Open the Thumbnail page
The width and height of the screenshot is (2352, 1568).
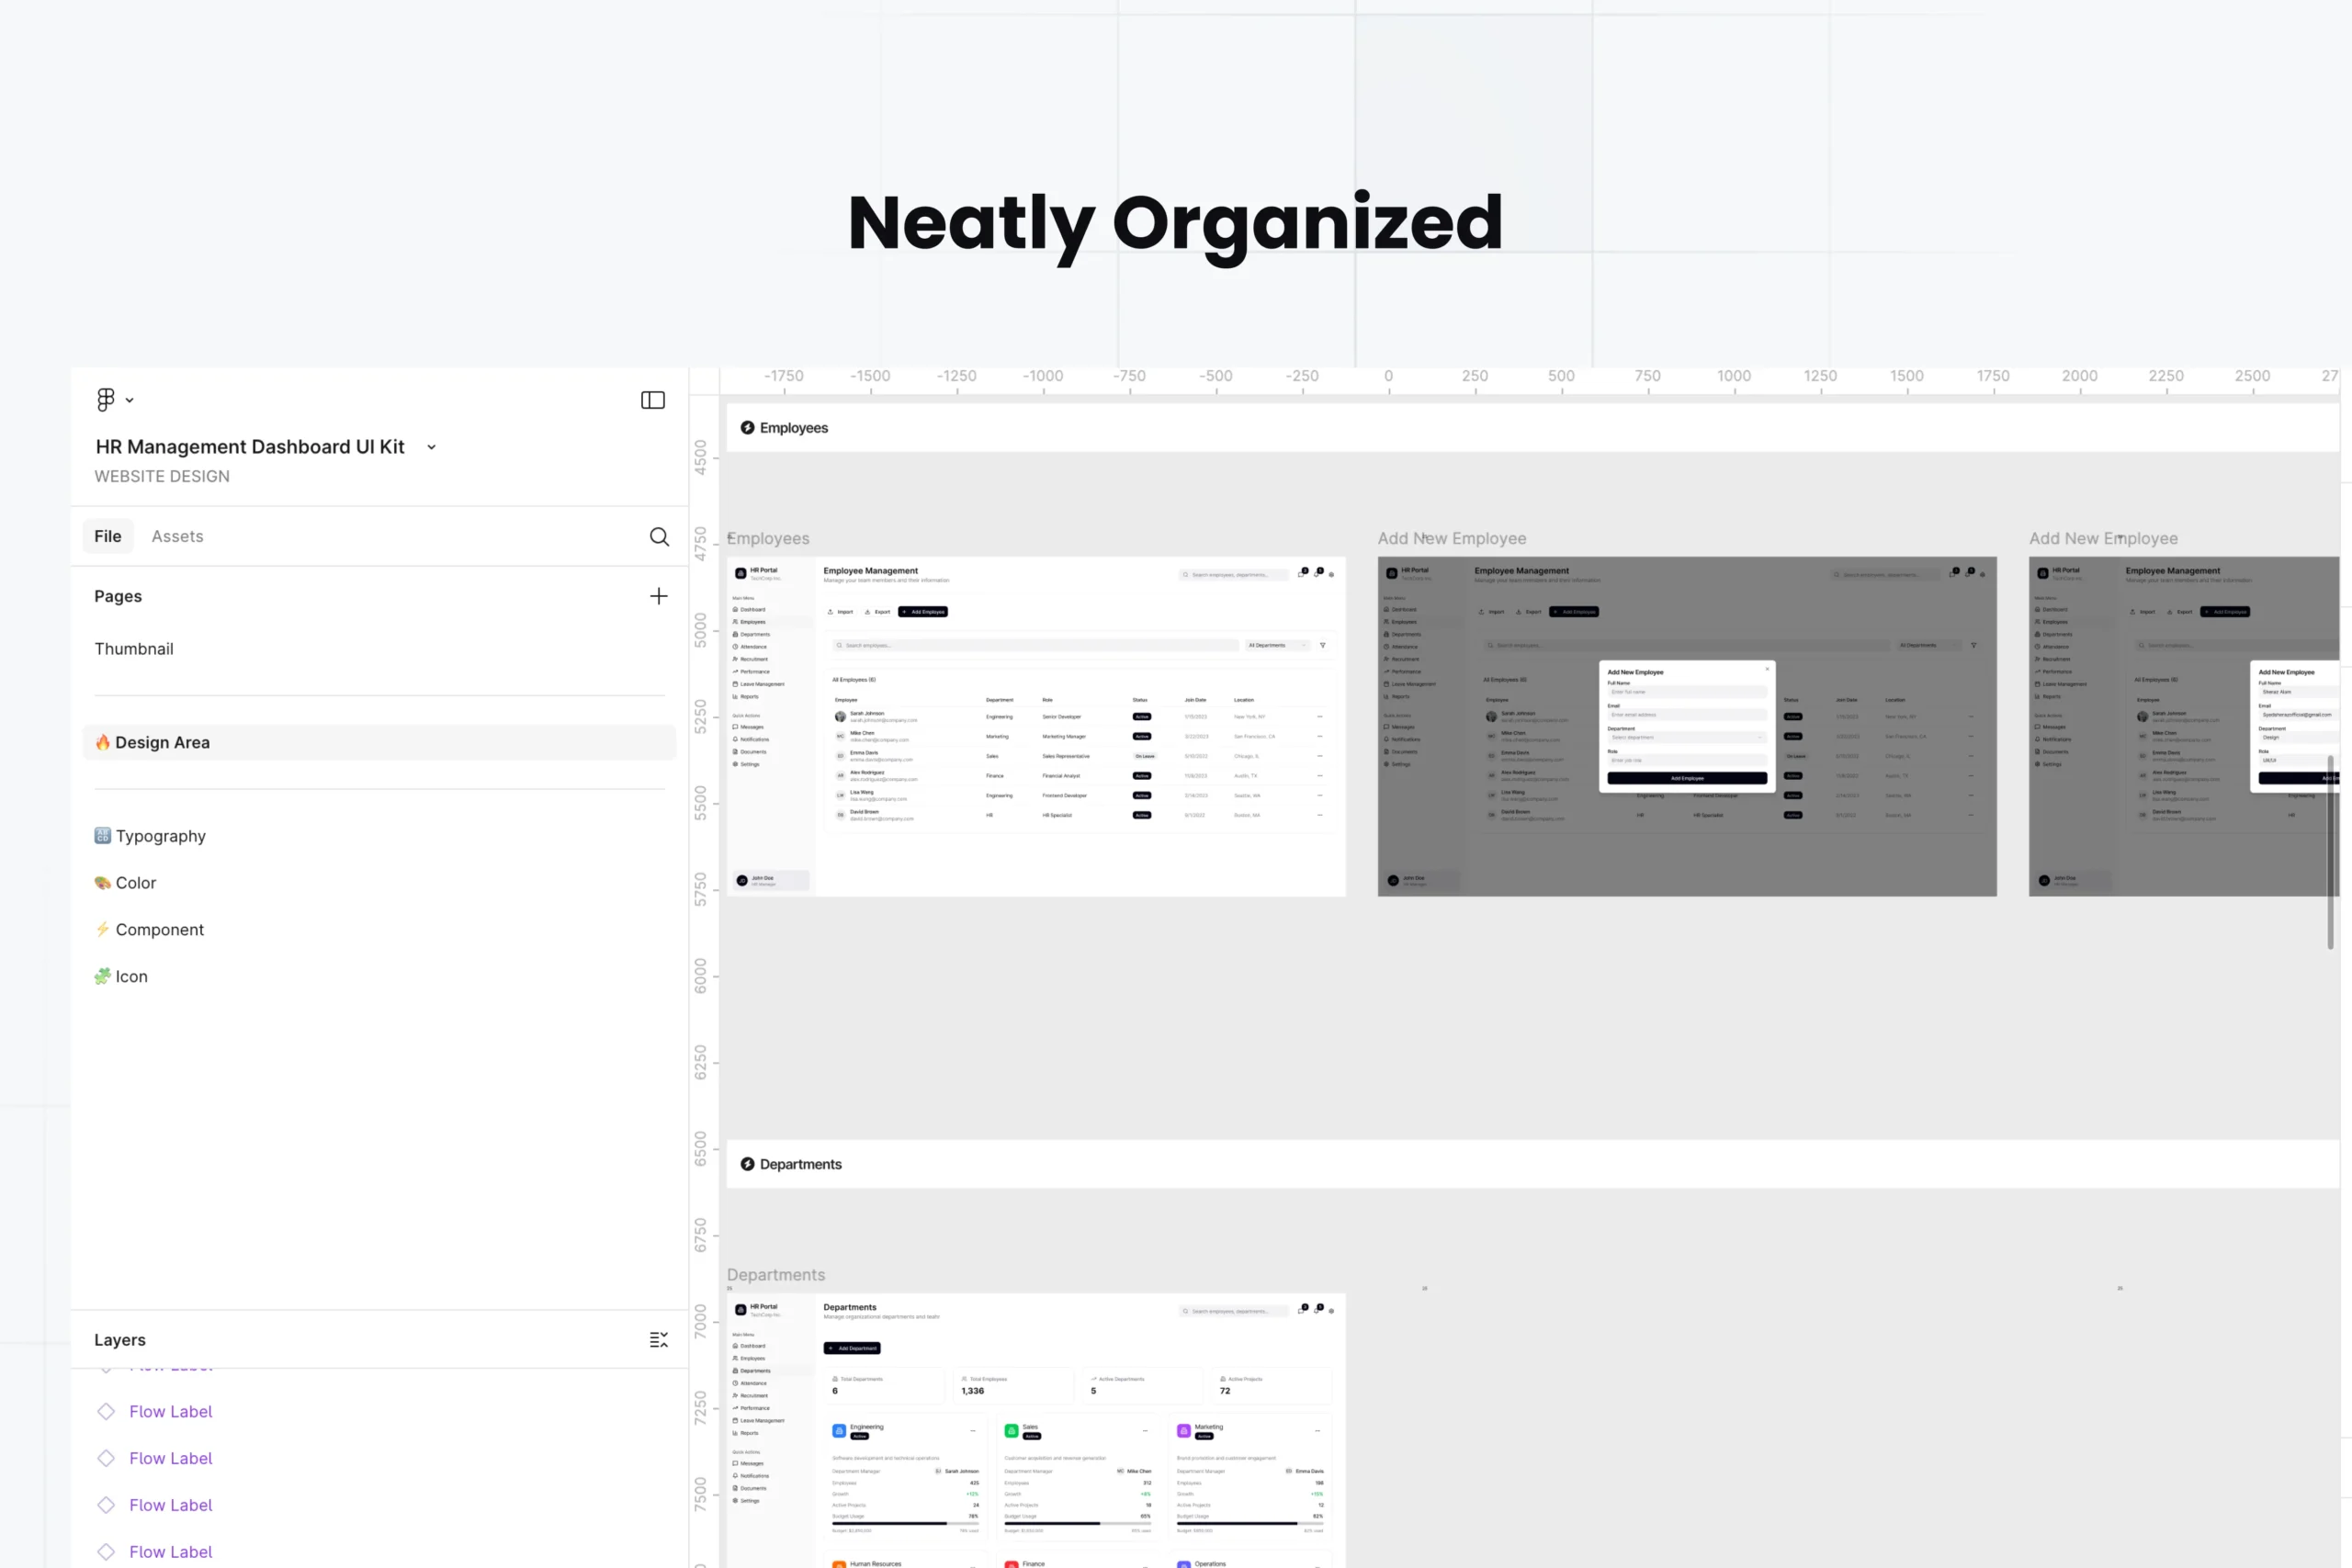134,649
